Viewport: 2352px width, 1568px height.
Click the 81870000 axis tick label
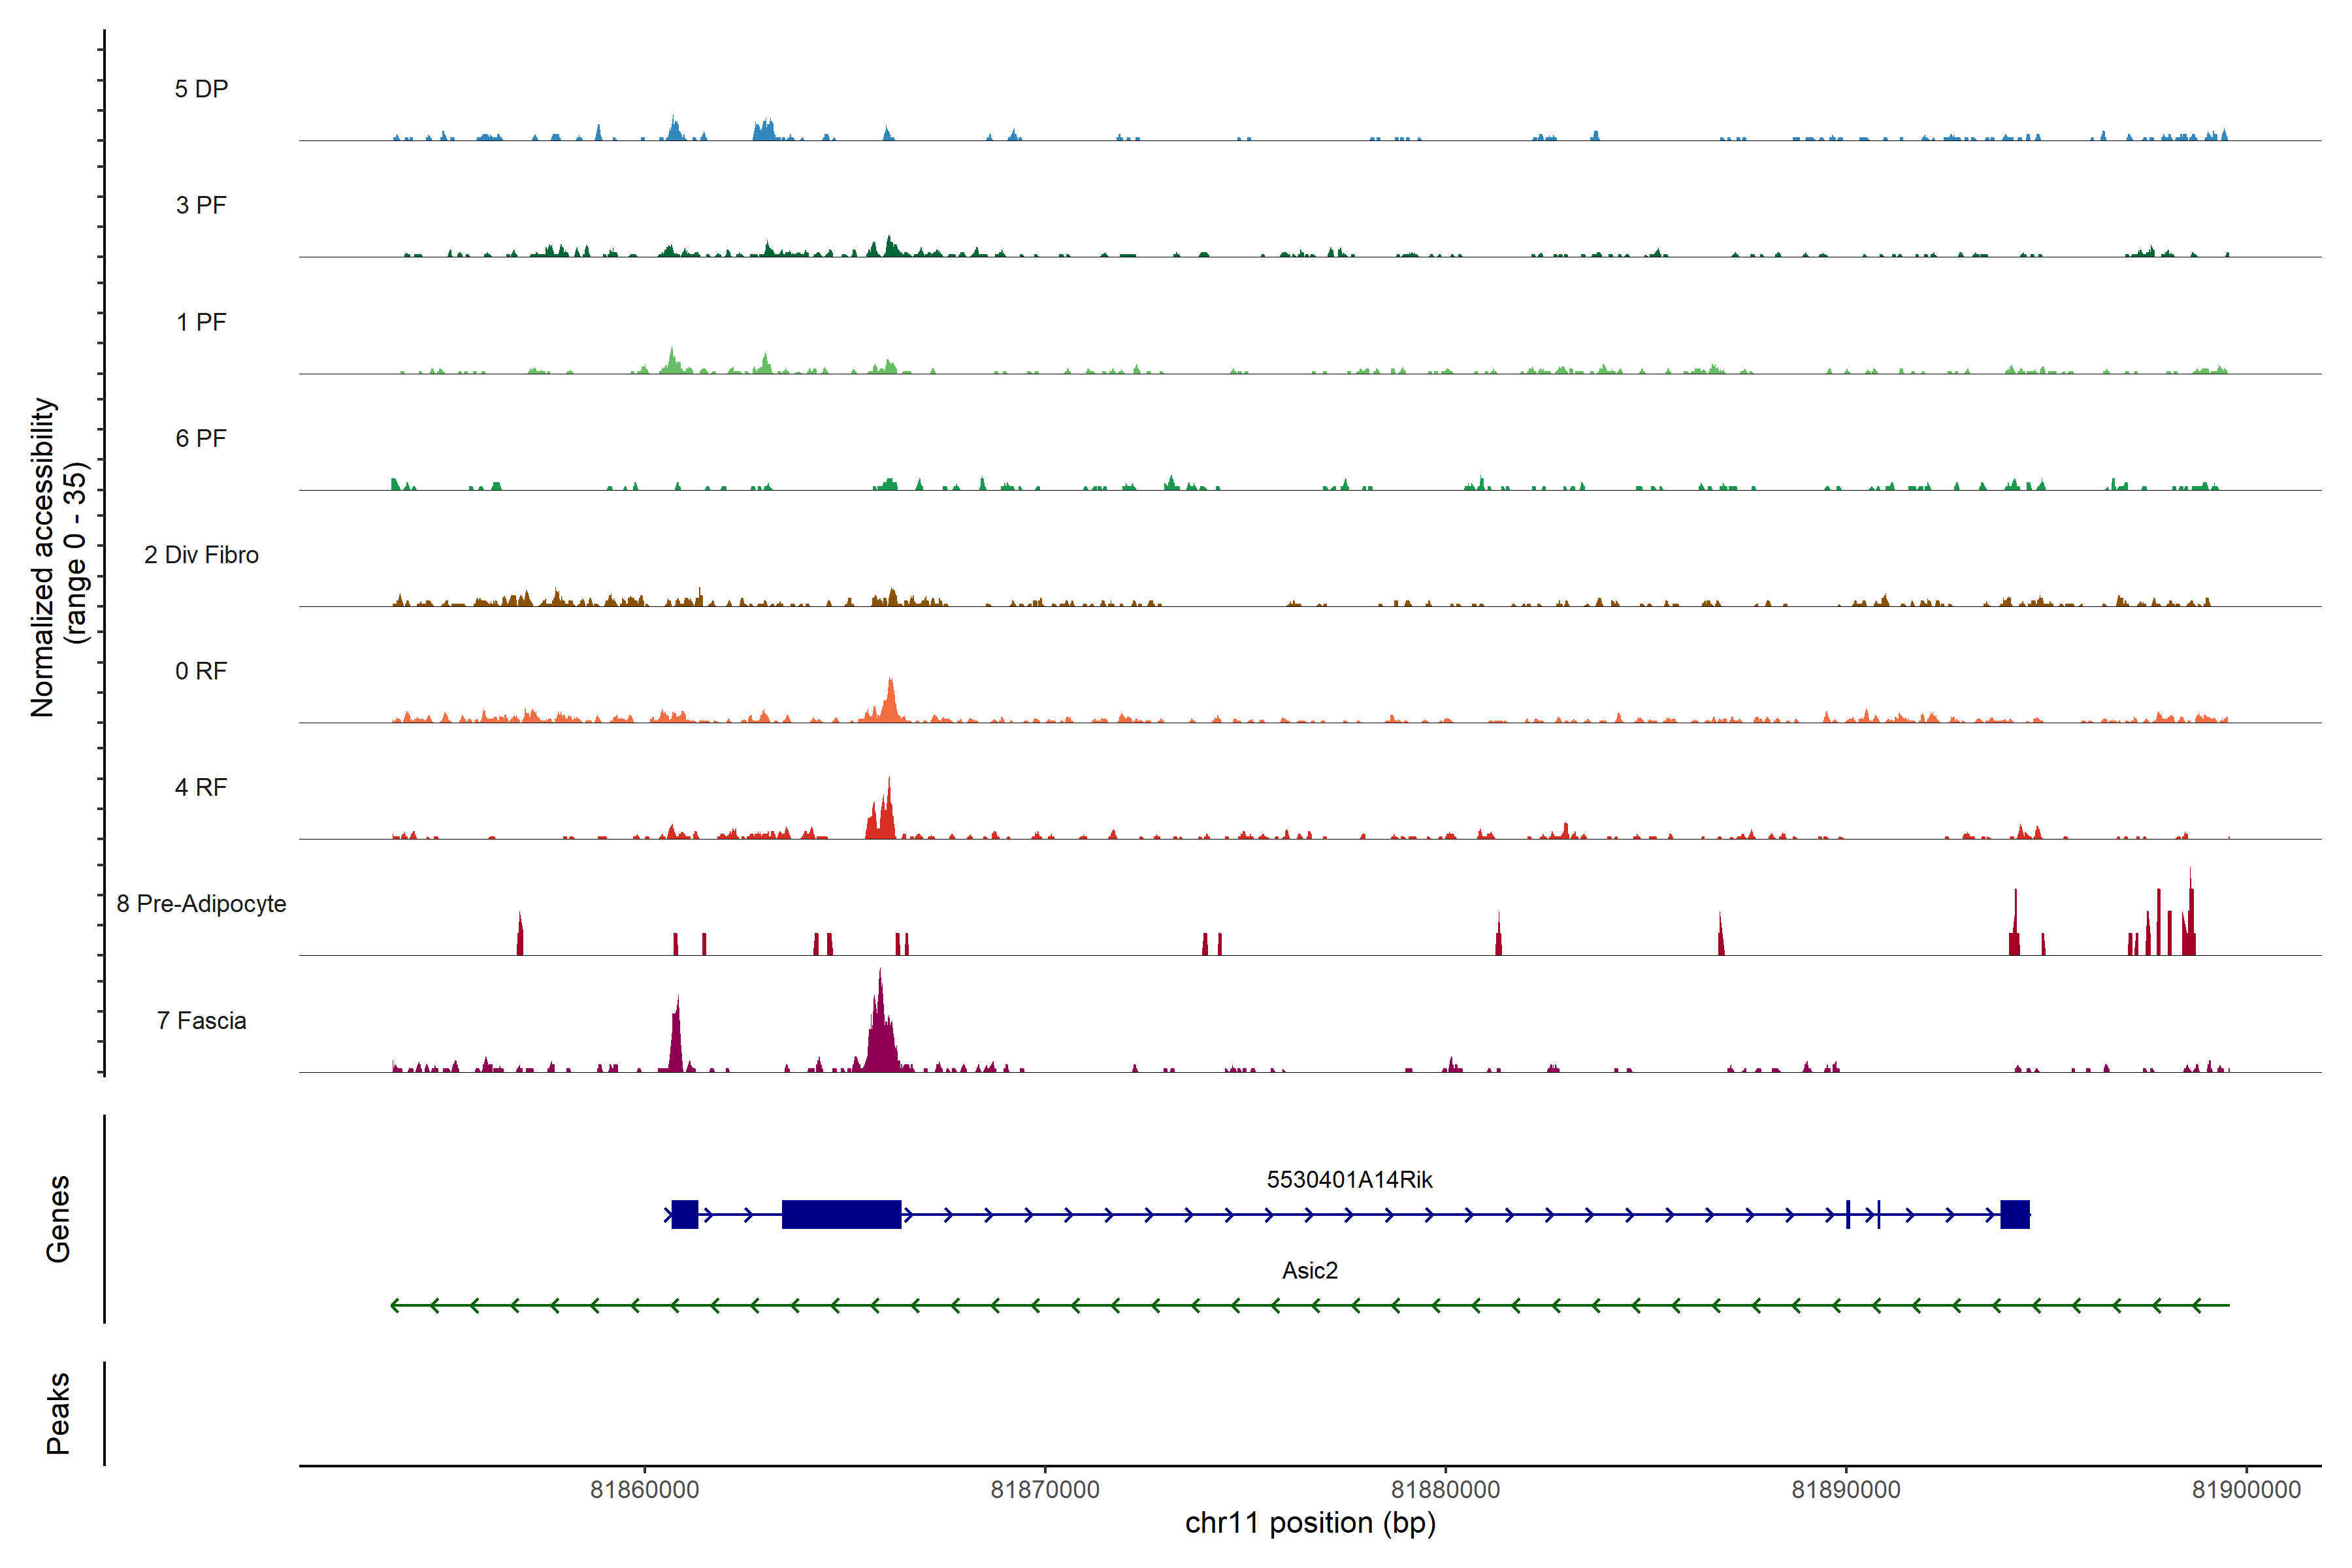point(1044,1489)
